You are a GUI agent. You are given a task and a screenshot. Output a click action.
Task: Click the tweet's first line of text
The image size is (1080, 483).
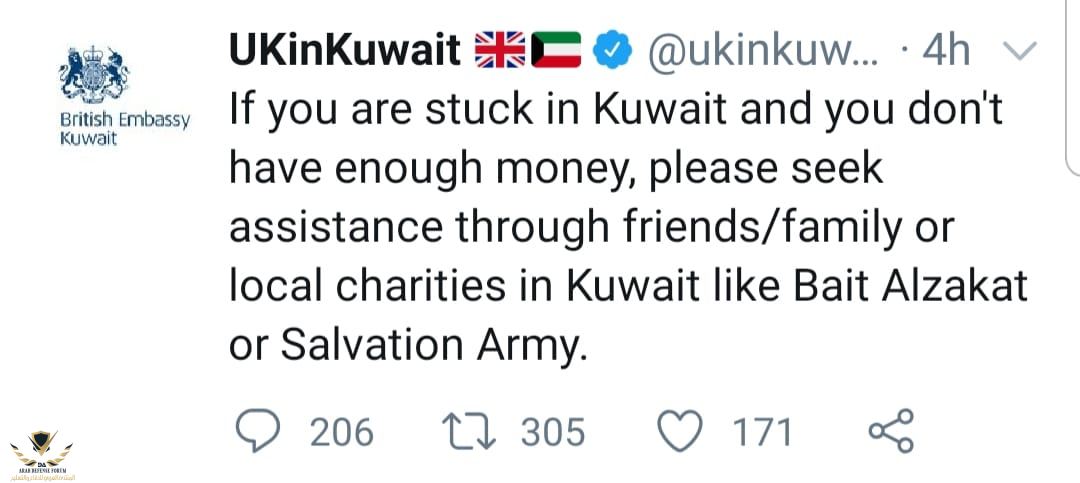615,110
